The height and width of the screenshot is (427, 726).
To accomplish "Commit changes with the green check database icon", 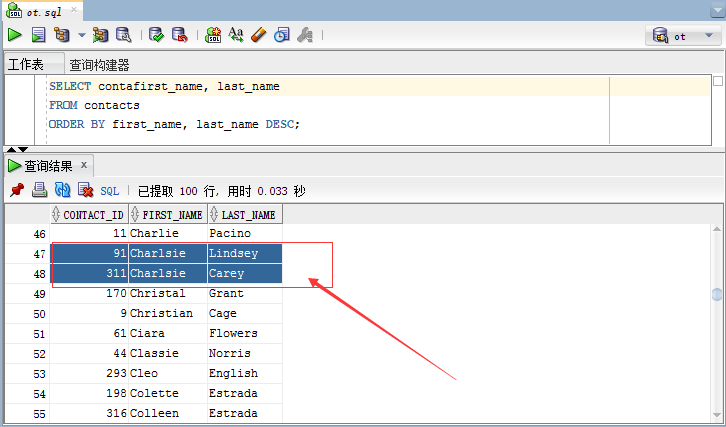I will click(156, 35).
